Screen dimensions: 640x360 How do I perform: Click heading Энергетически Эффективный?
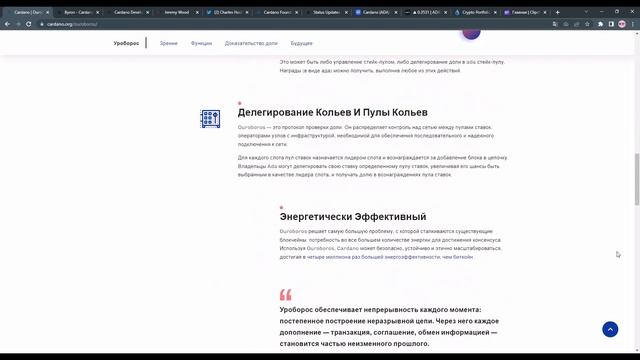click(x=353, y=217)
